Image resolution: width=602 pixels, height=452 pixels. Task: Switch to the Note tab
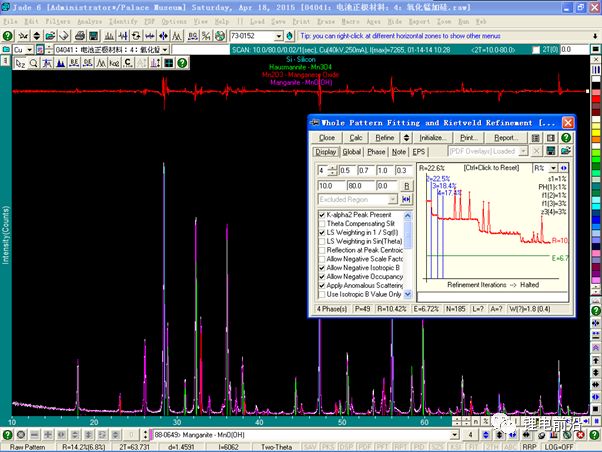399,152
